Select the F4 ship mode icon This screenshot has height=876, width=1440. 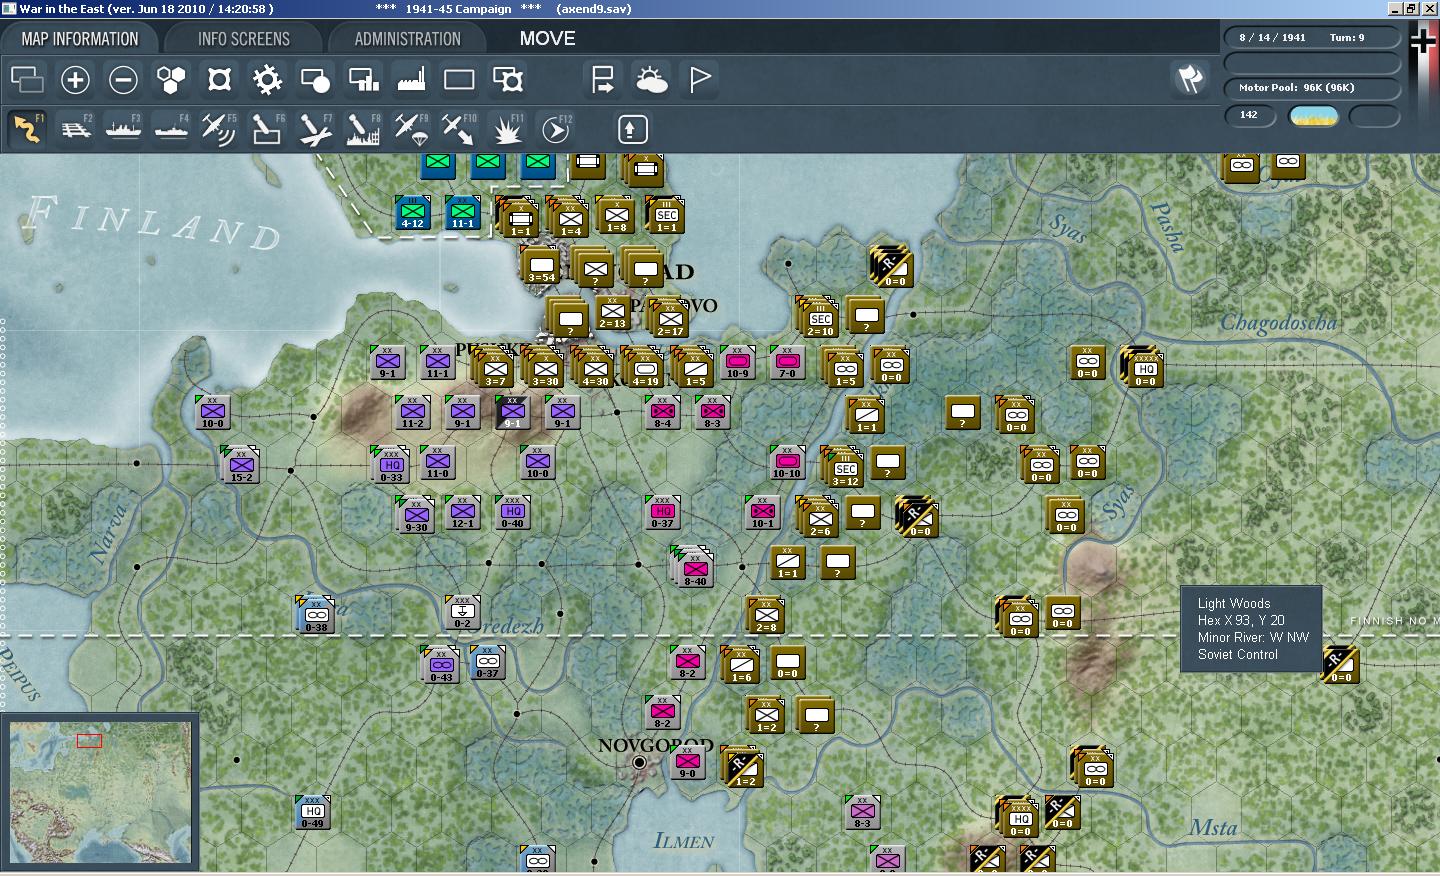[x=171, y=129]
